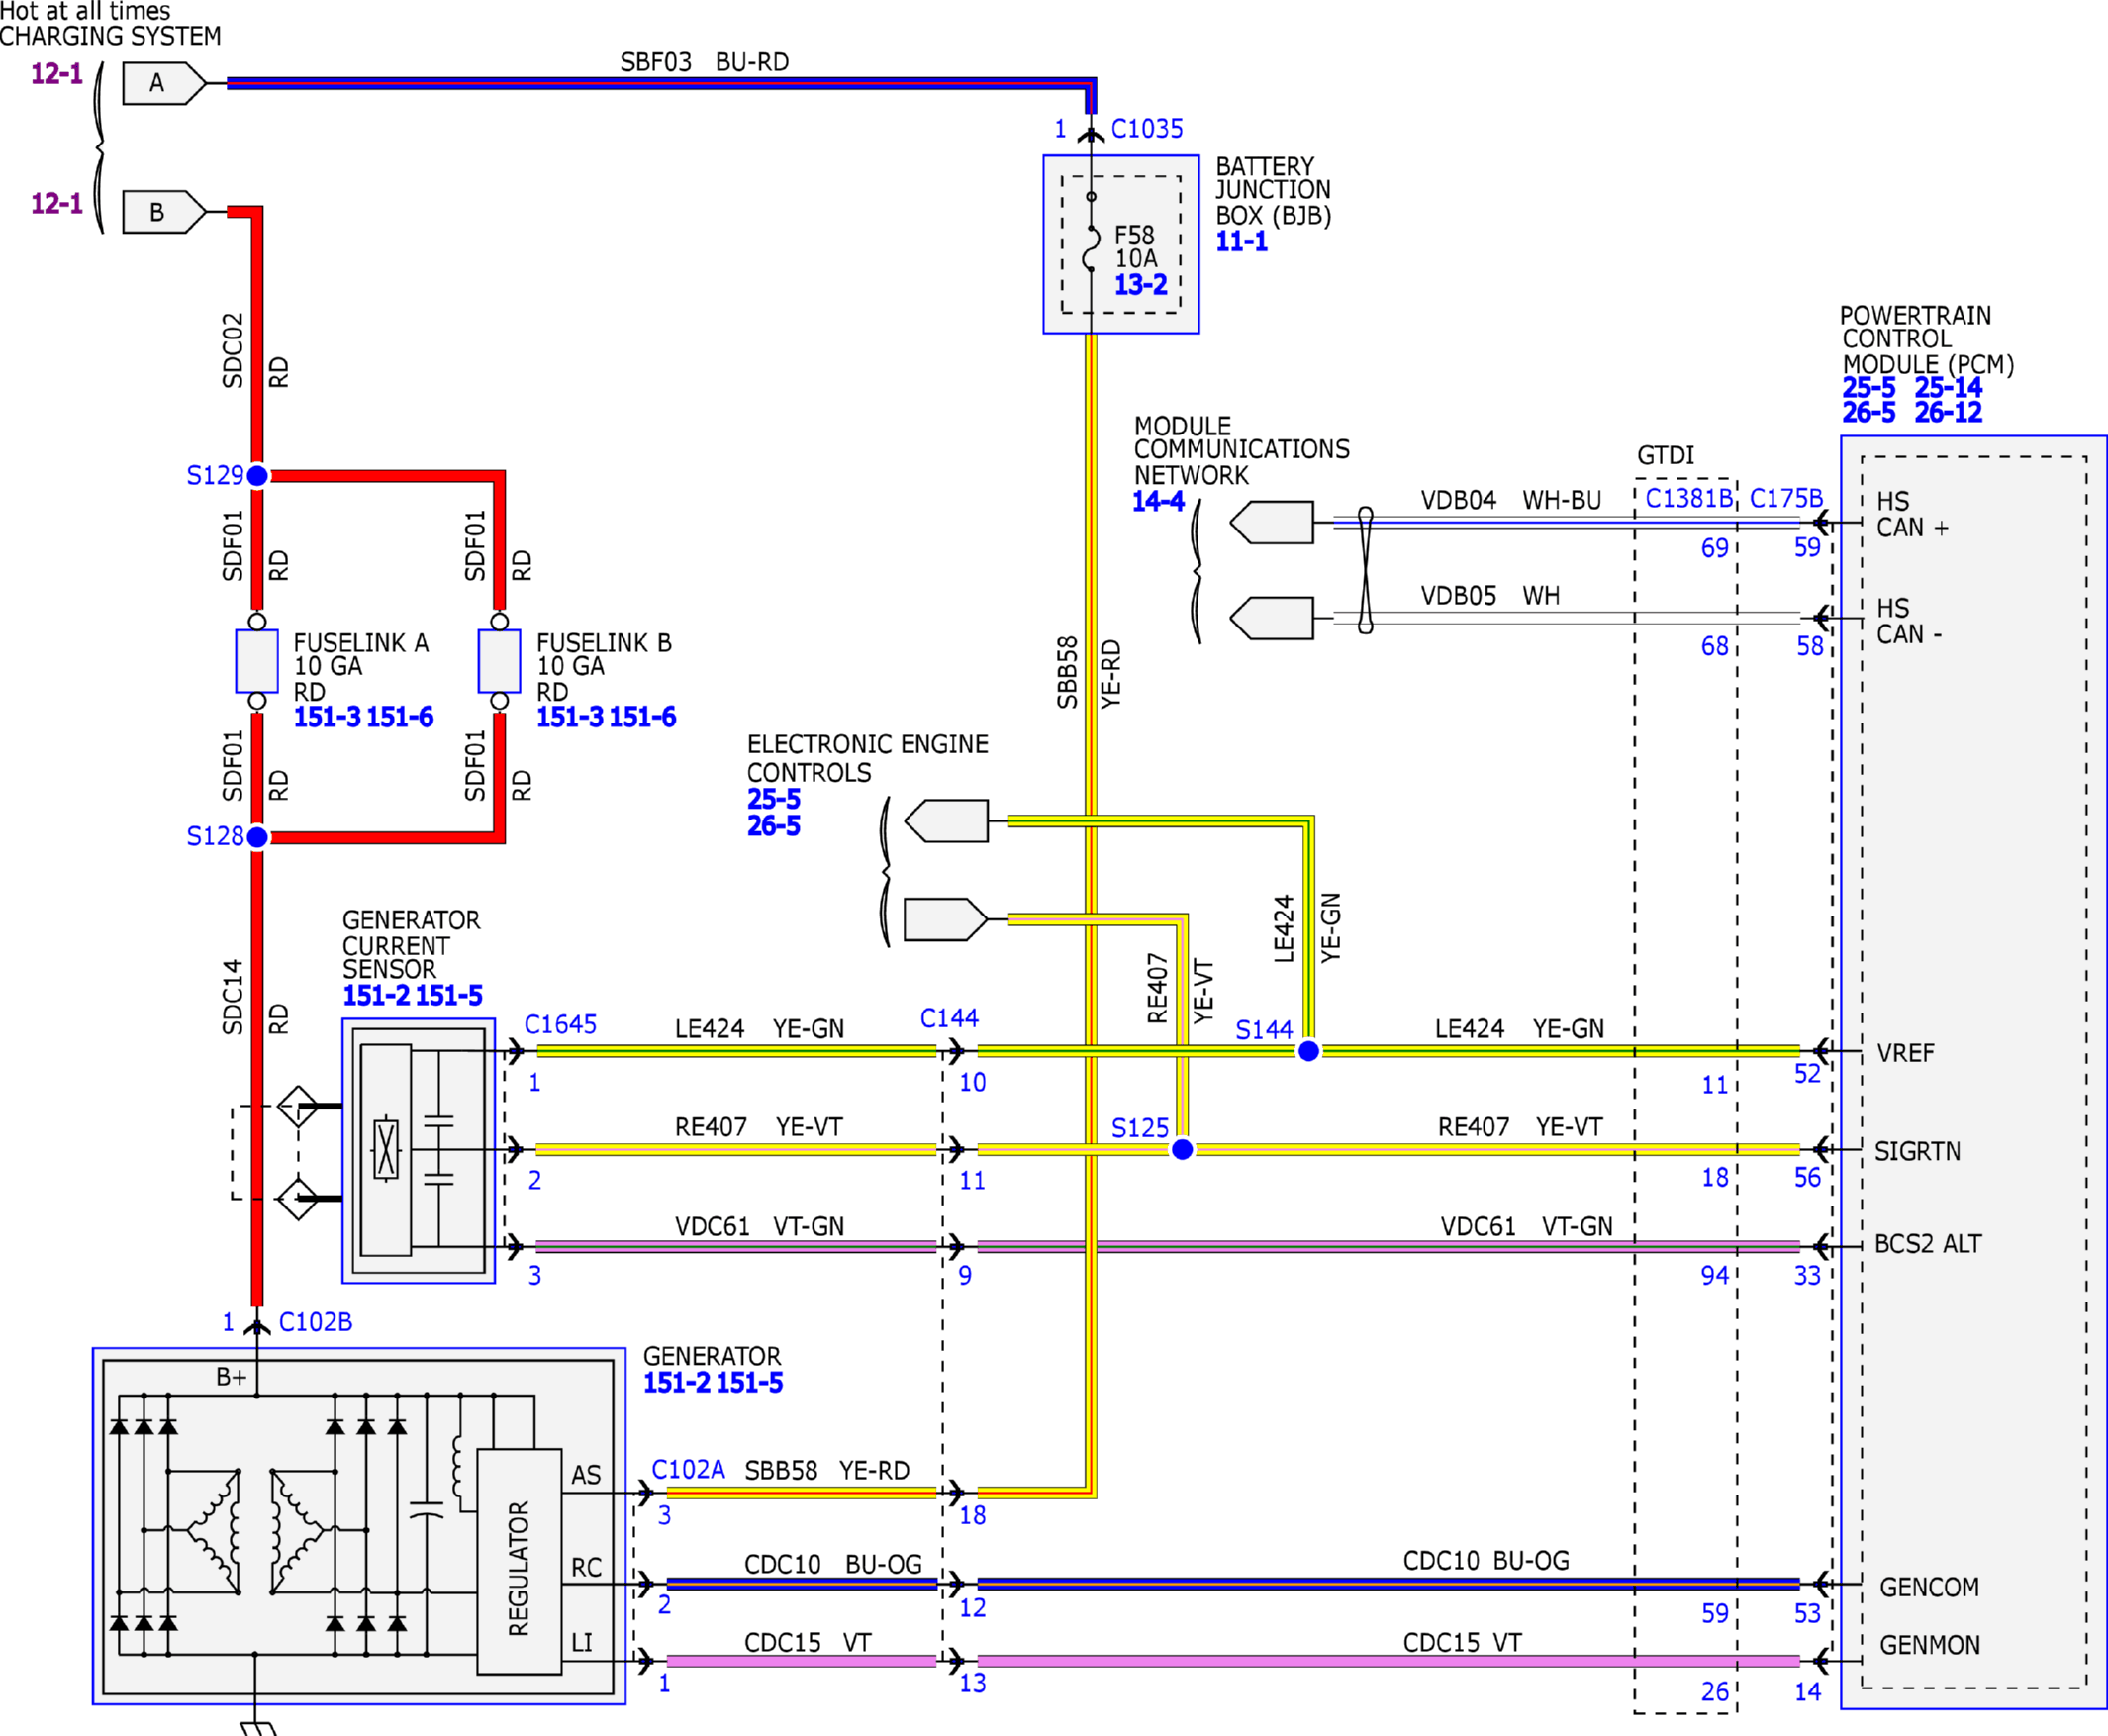This screenshot has width=2108, height=1736.
Task: Click the C102B connector label
Action: (x=315, y=1322)
